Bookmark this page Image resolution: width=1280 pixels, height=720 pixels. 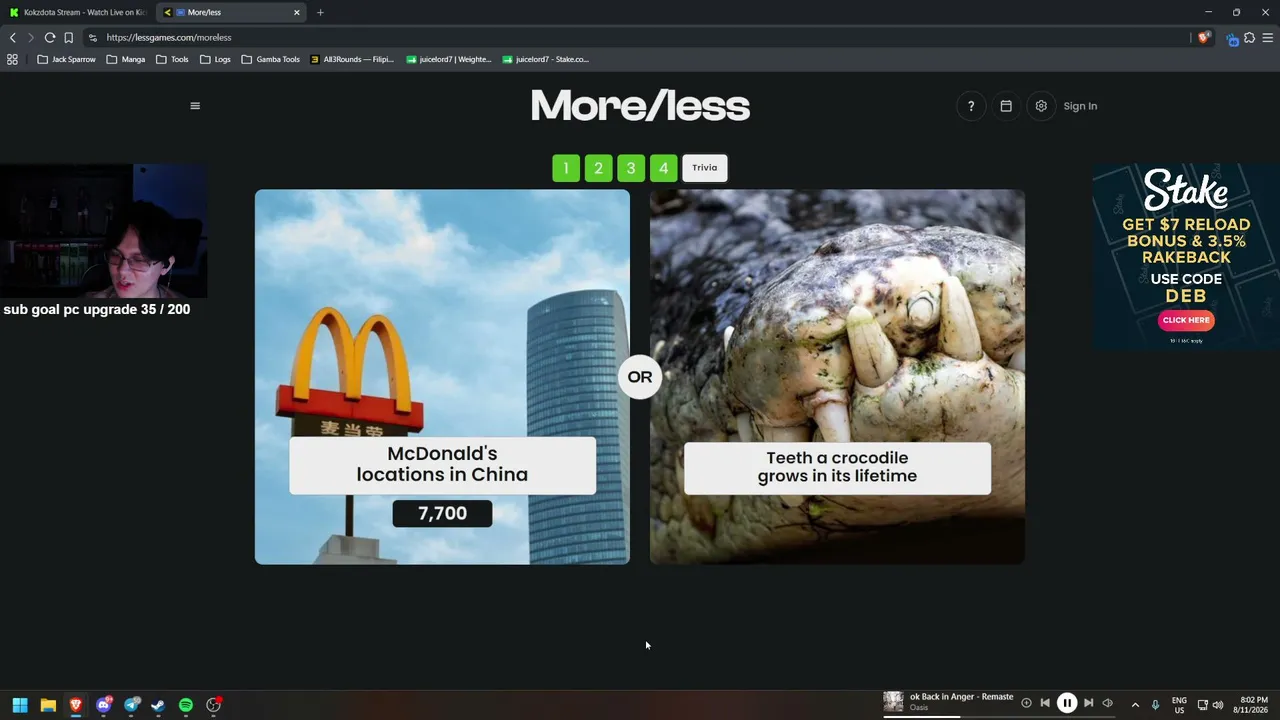tap(68, 37)
